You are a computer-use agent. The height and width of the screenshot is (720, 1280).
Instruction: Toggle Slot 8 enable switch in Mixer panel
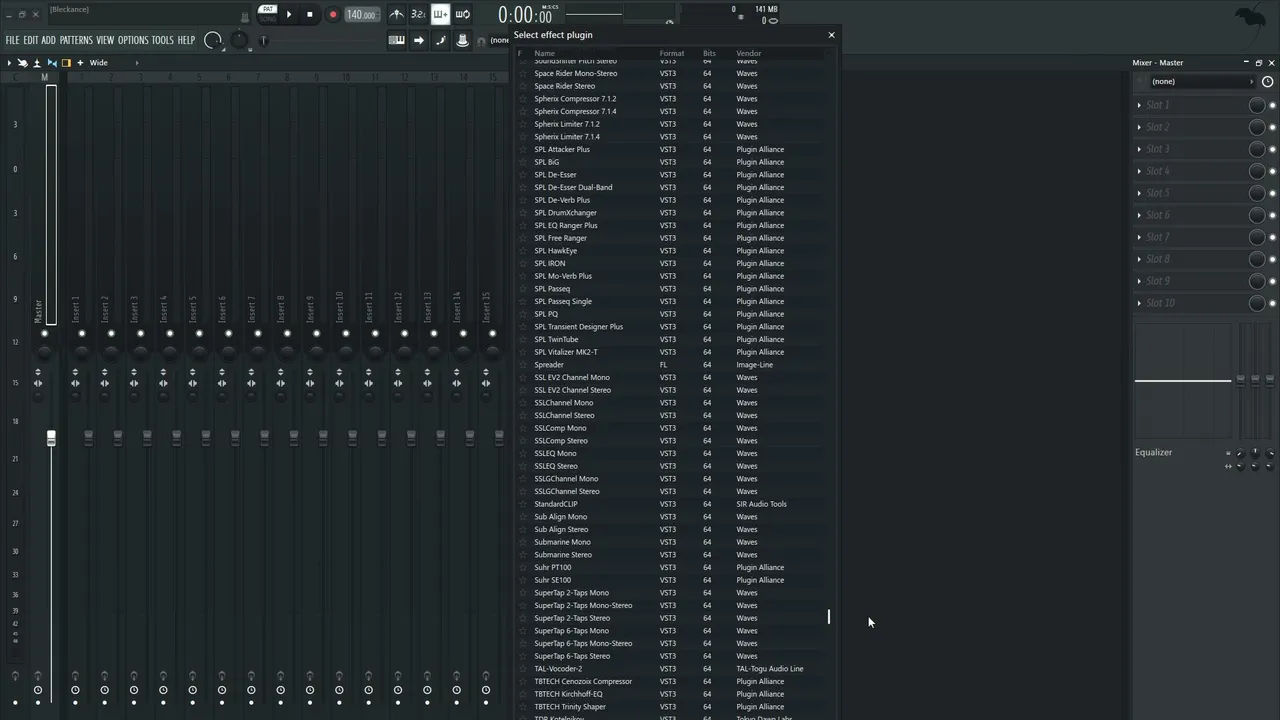[1272, 259]
